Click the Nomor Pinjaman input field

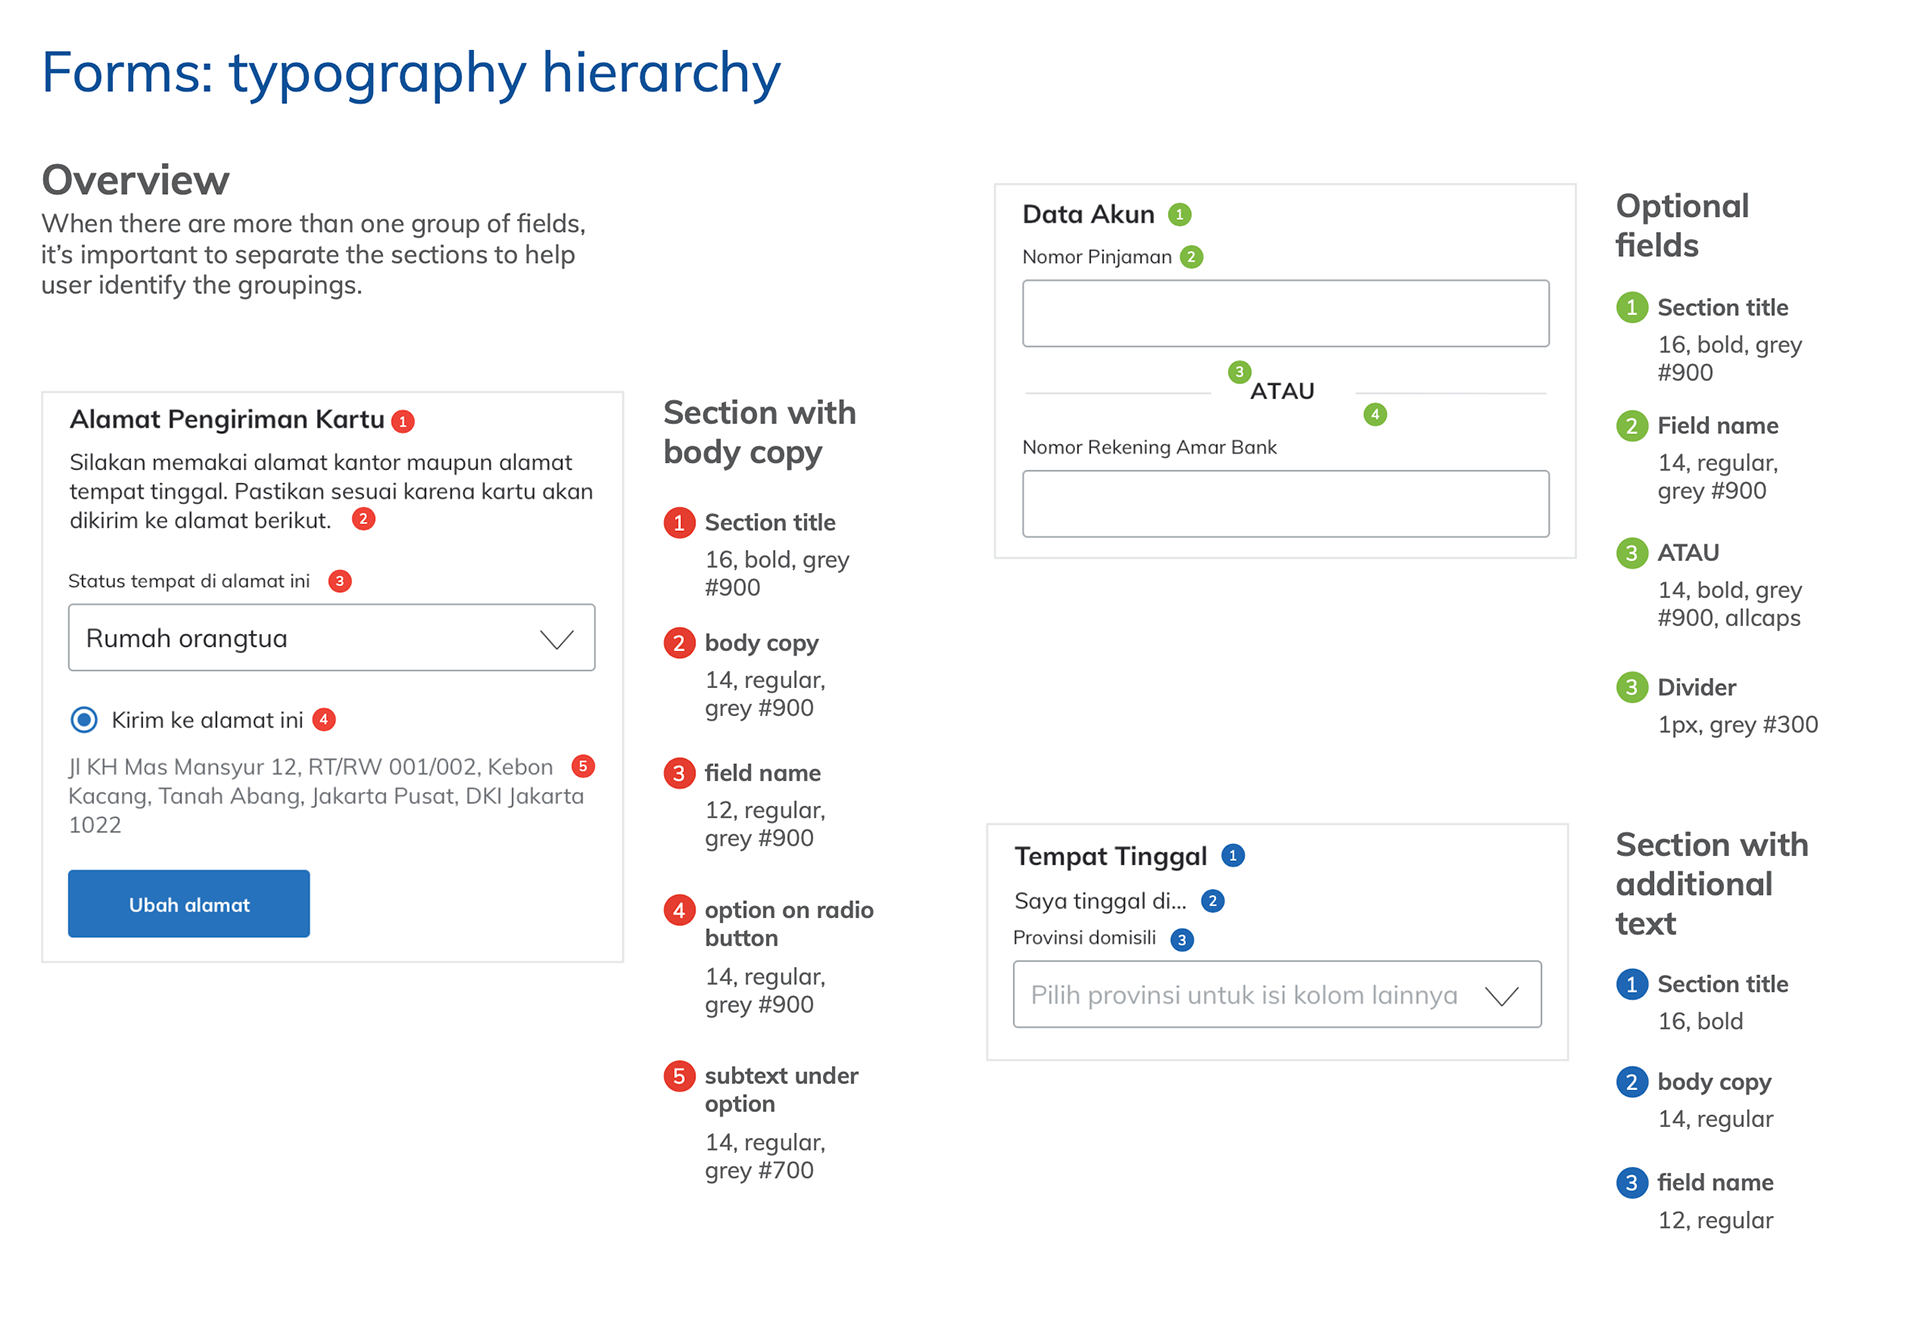(1285, 314)
